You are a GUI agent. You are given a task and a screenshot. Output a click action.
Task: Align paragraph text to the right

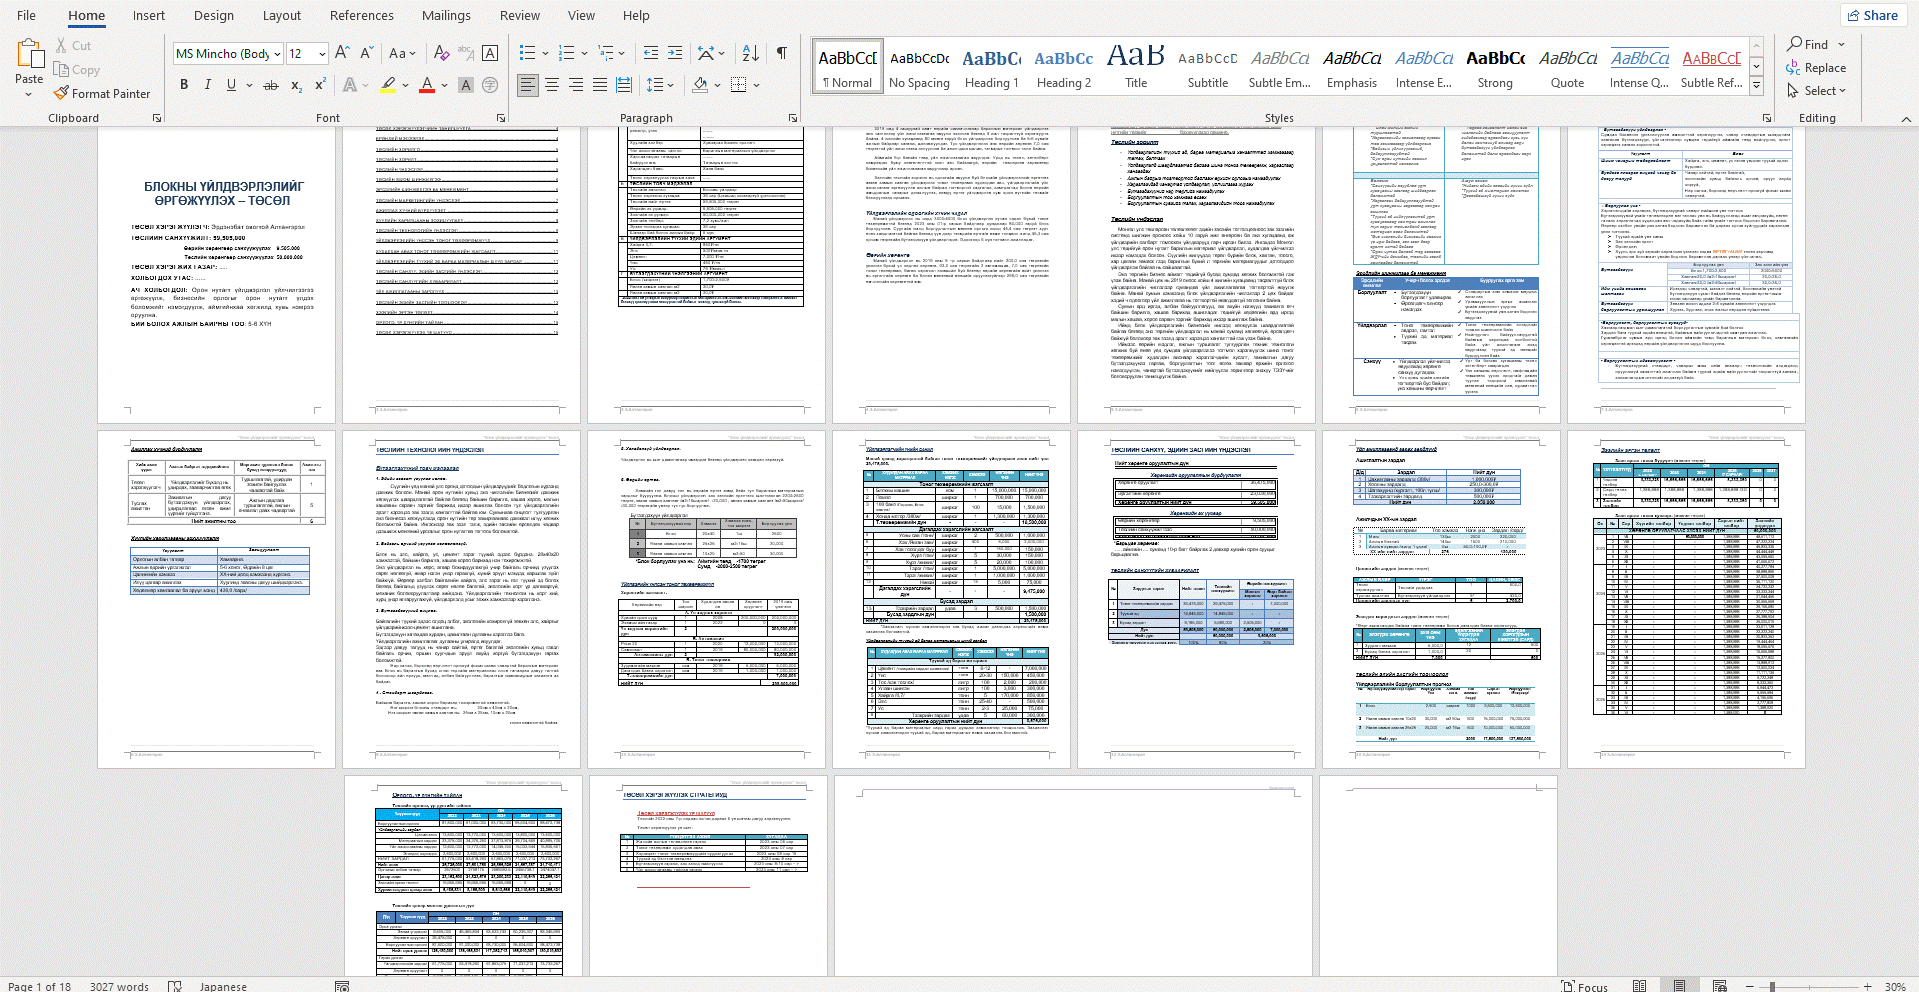pyautogui.click(x=576, y=85)
